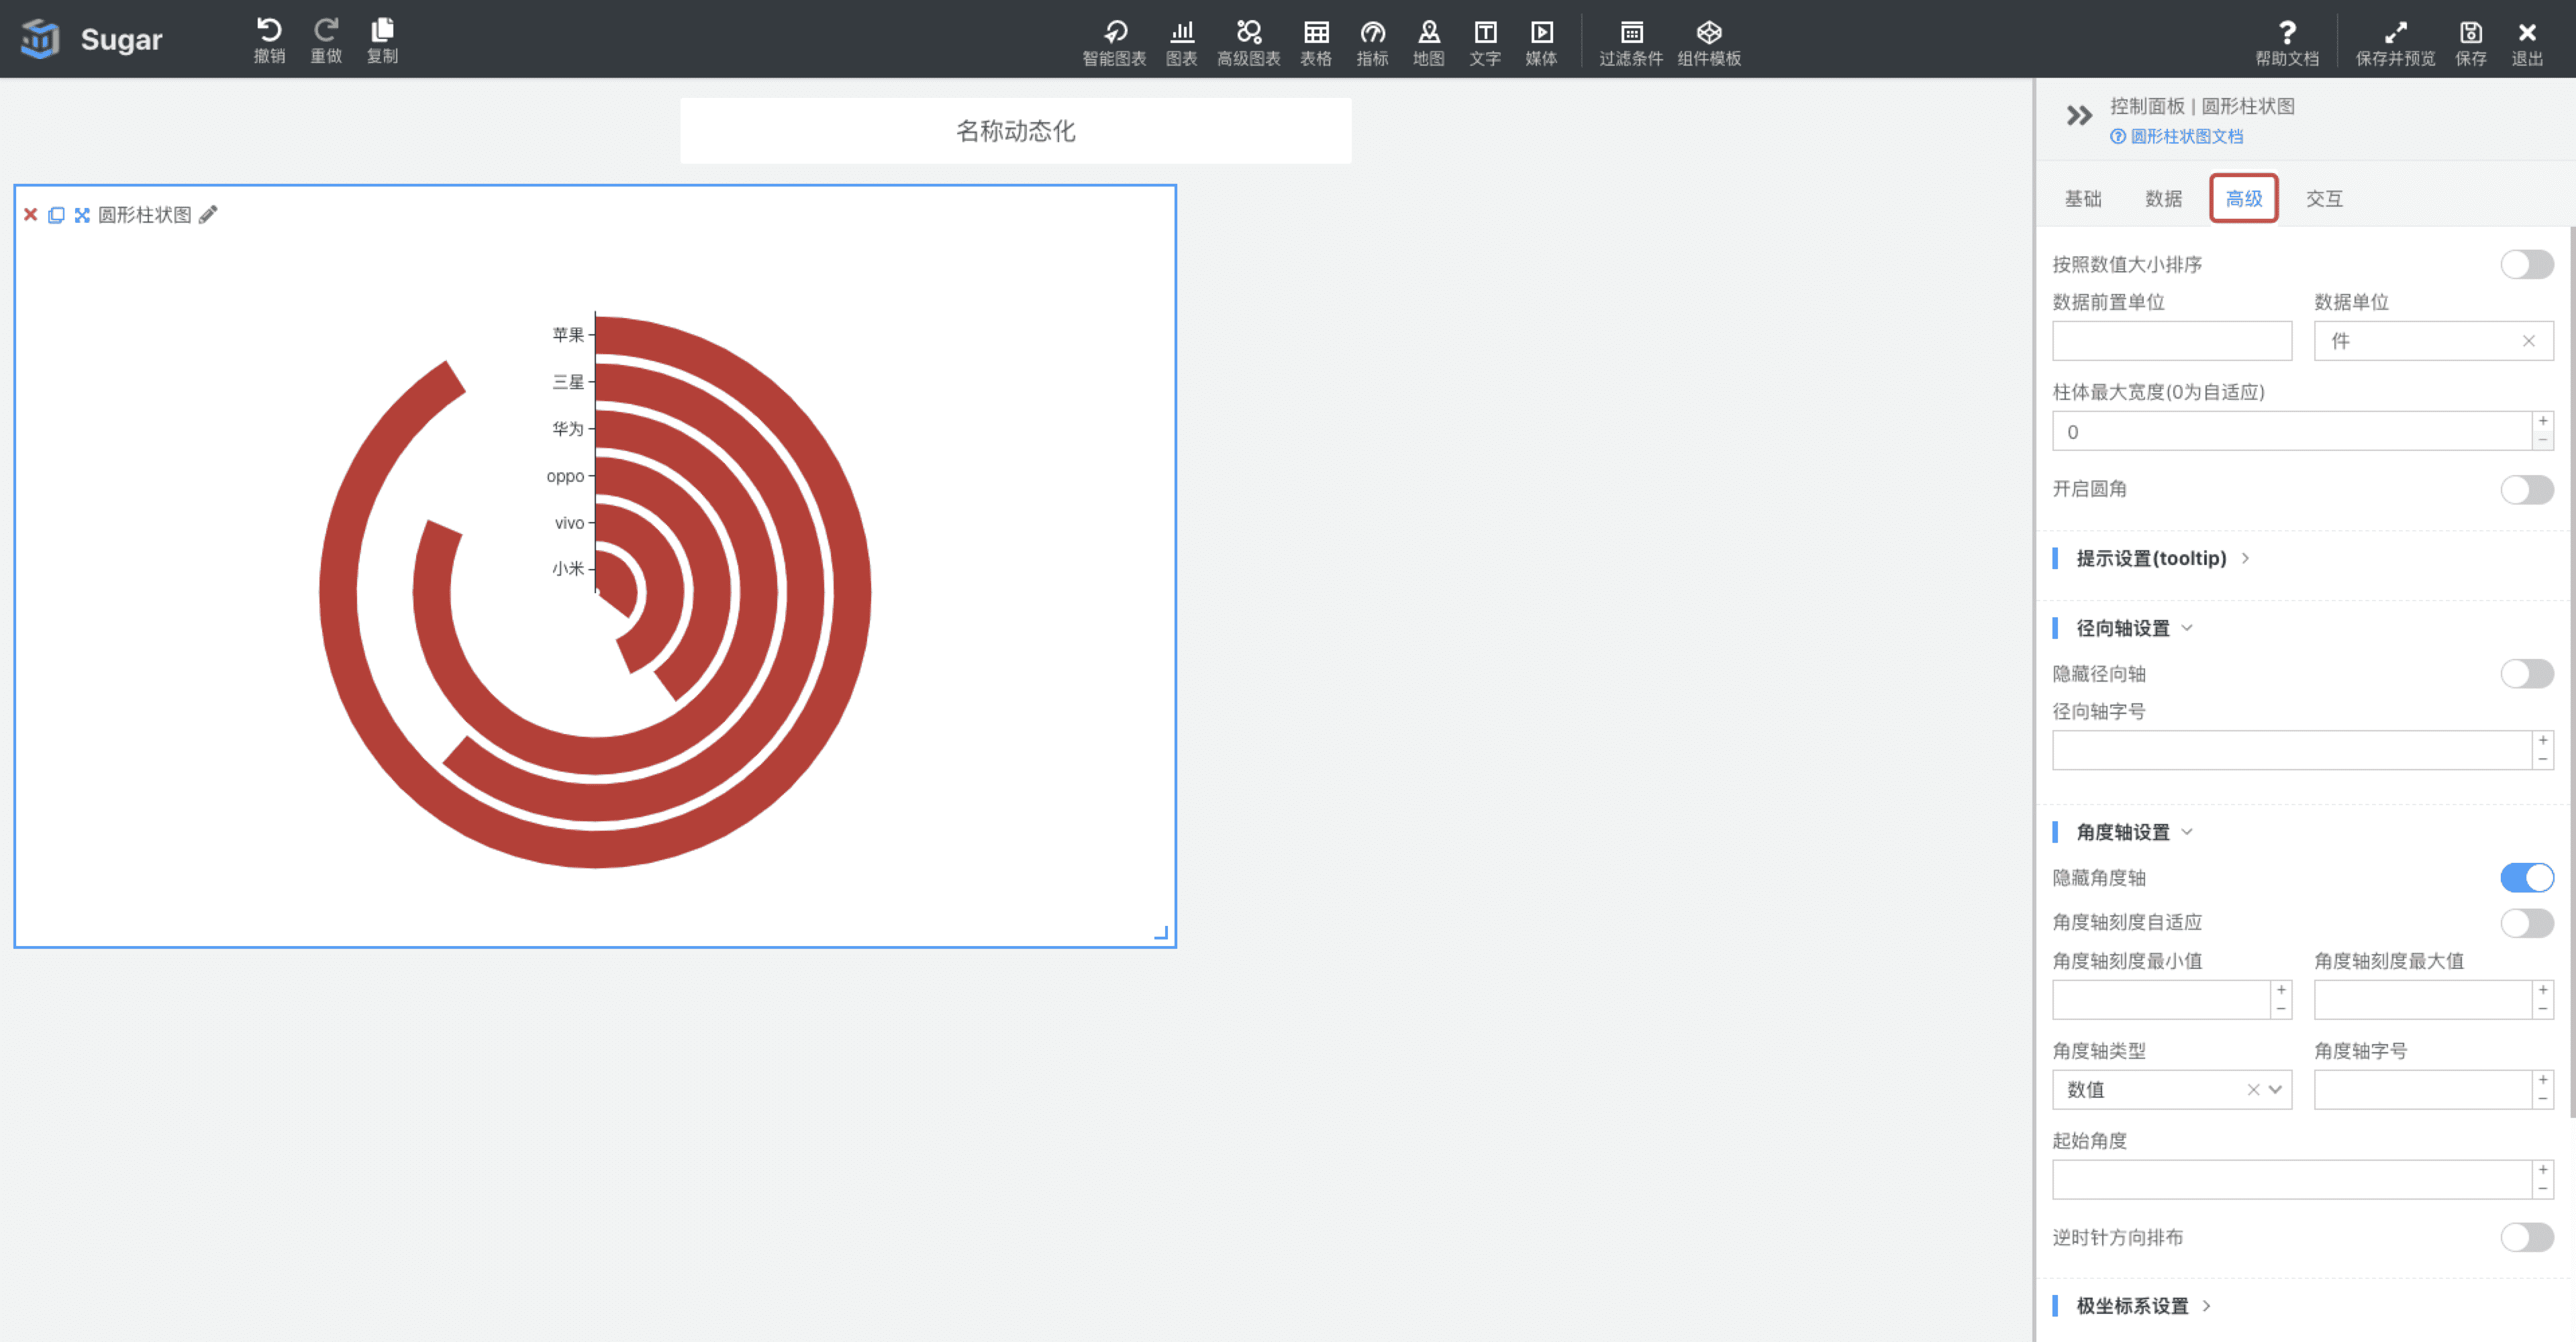Open 帮助文档 help documentation
Screen dimensions: 2576x1342
2286,43
